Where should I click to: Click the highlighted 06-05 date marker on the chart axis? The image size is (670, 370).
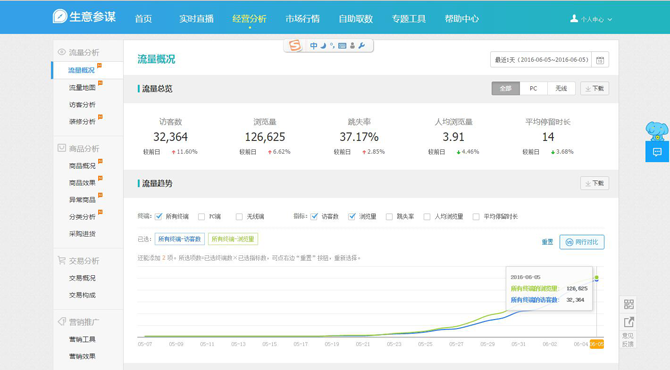[597, 344]
